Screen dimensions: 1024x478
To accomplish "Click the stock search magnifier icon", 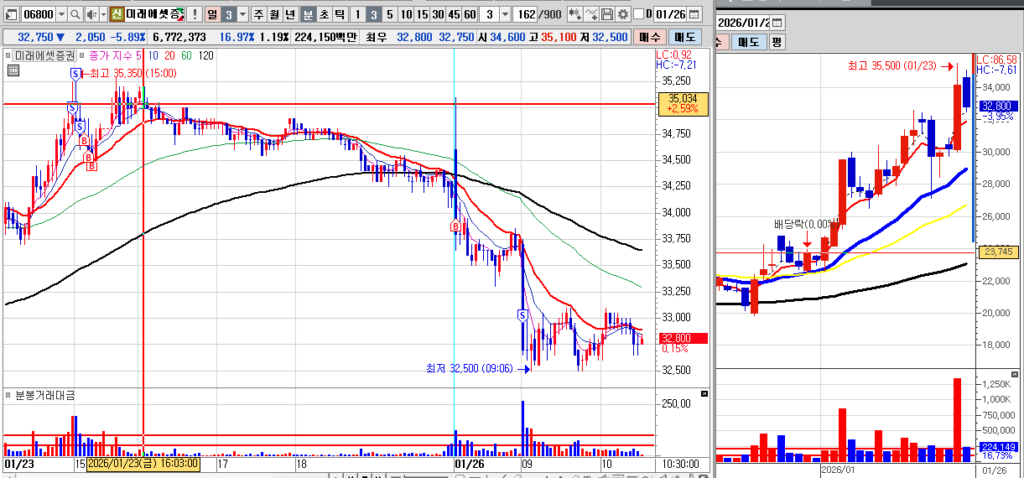I will click(x=77, y=15).
